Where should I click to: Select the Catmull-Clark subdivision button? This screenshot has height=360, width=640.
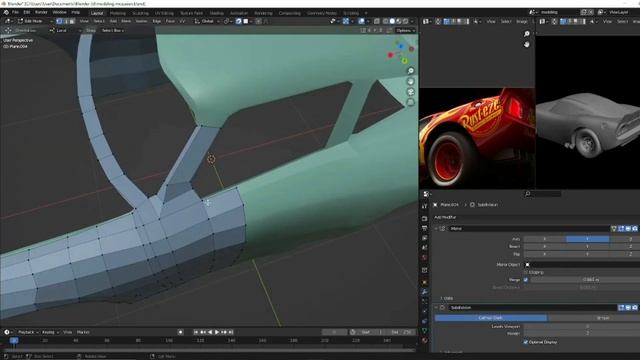[x=491, y=318]
